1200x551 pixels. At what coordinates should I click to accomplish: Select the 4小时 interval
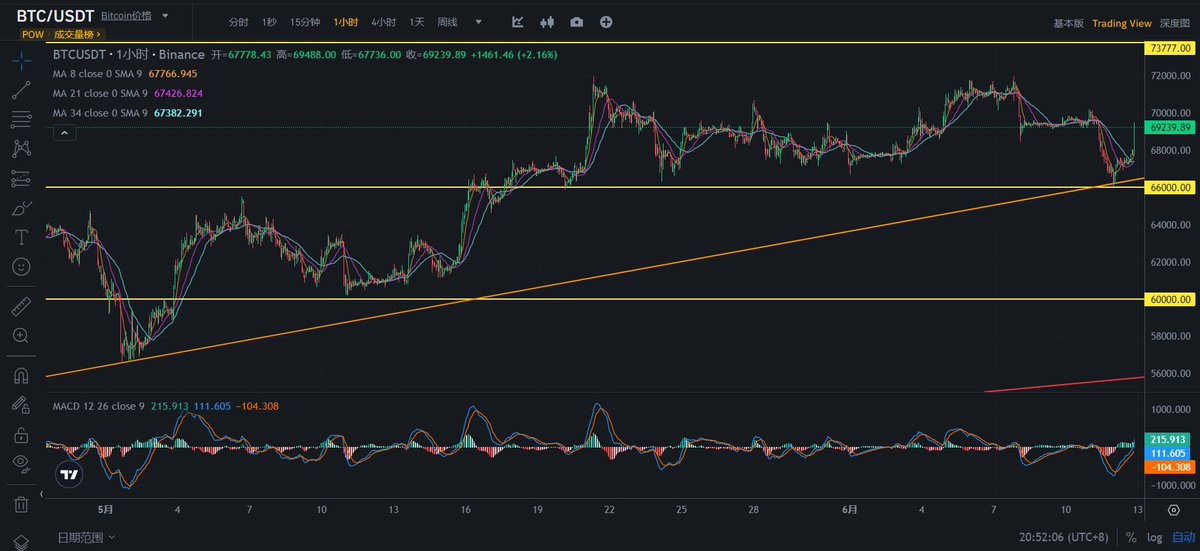click(x=384, y=22)
